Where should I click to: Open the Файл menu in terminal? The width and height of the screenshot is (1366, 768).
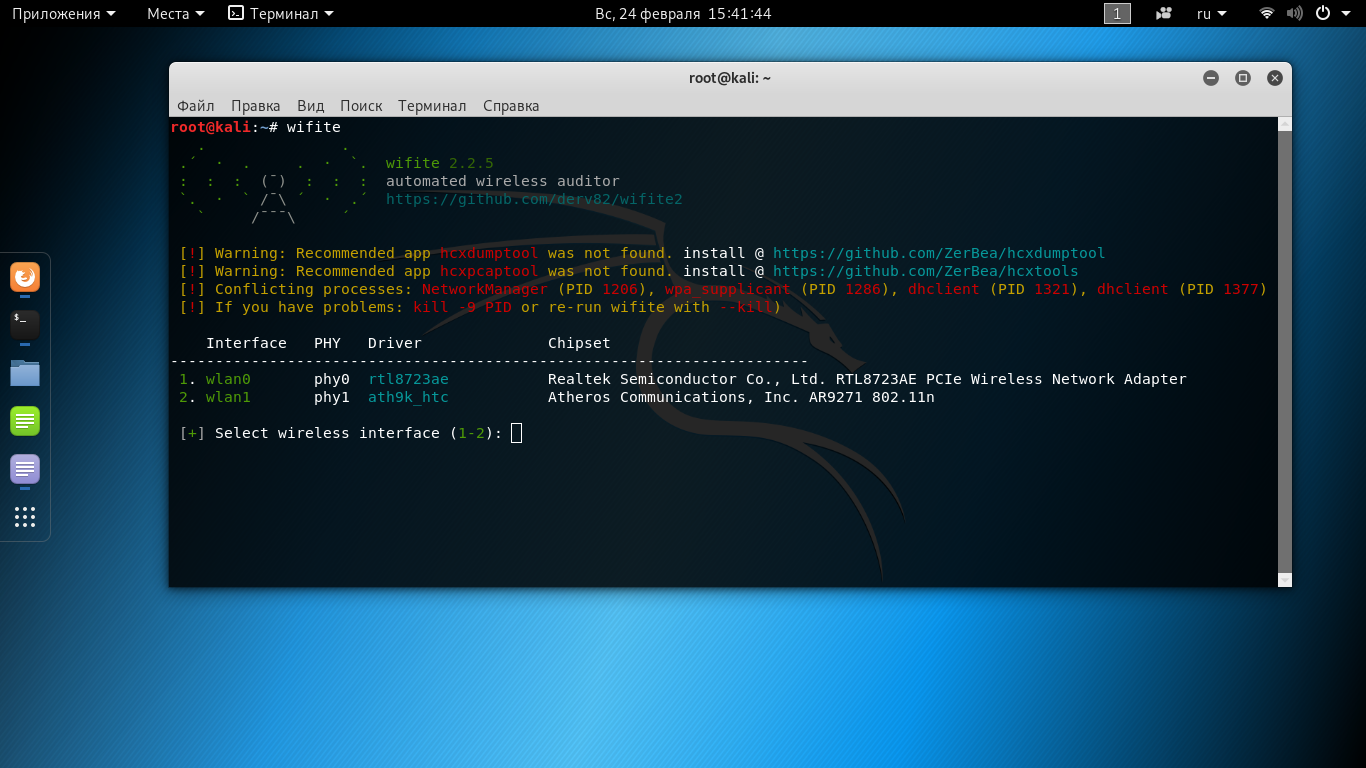196,106
